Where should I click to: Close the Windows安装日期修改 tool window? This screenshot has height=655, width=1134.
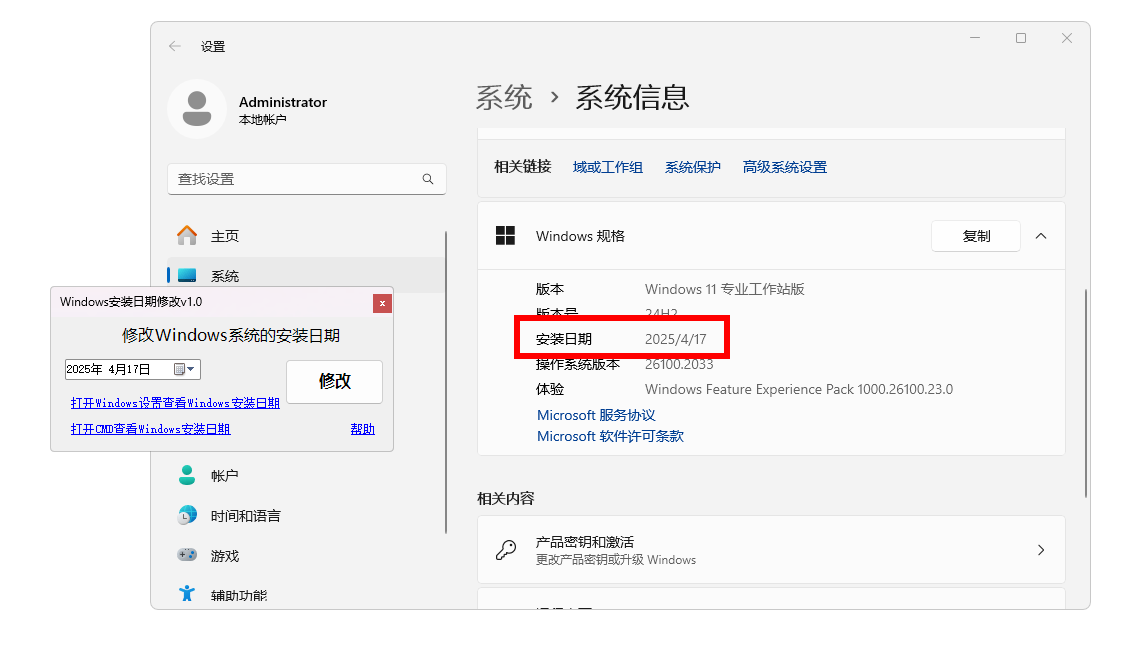tap(383, 304)
